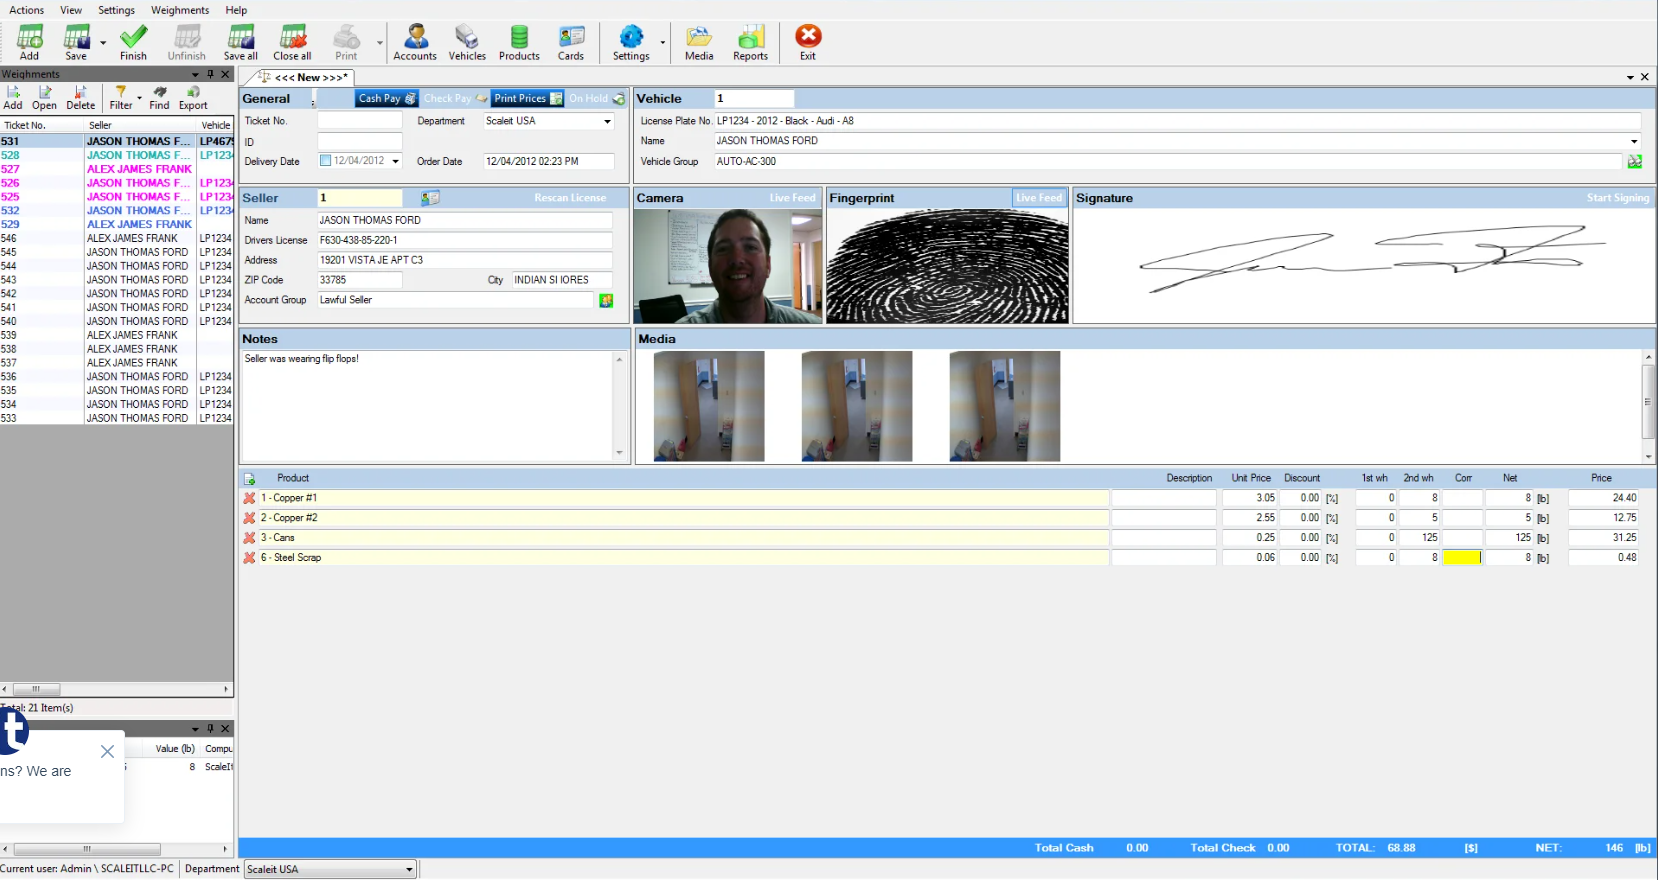Click the yellow Corr cell for Steel Scrap
1658x880 pixels.
click(x=1462, y=558)
